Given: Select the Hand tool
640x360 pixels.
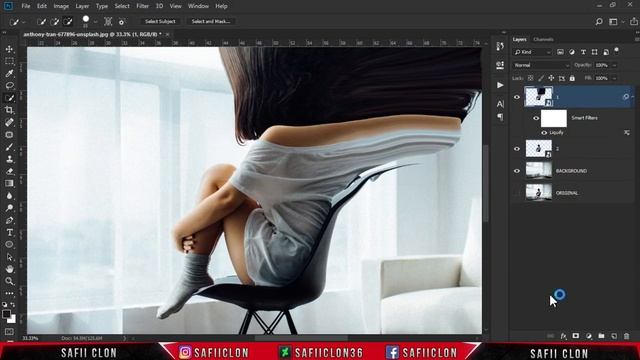Looking at the screenshot, I should point(9,269).
